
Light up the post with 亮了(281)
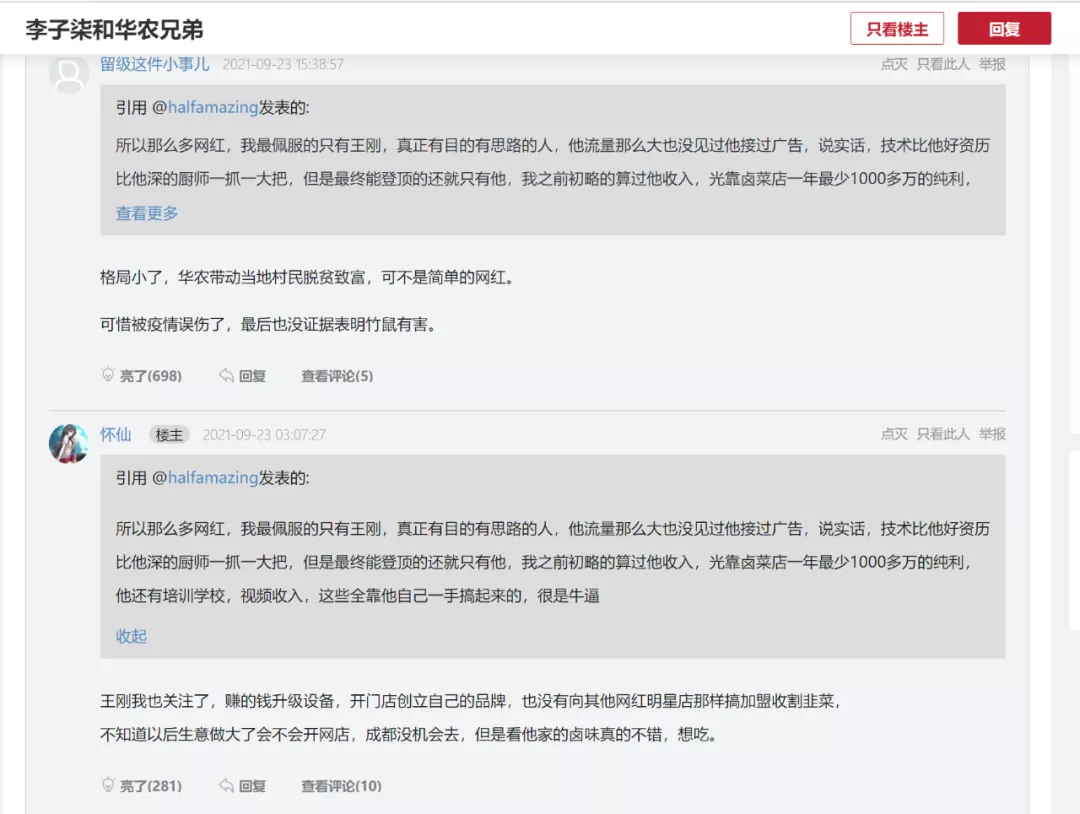coord(142,785)
